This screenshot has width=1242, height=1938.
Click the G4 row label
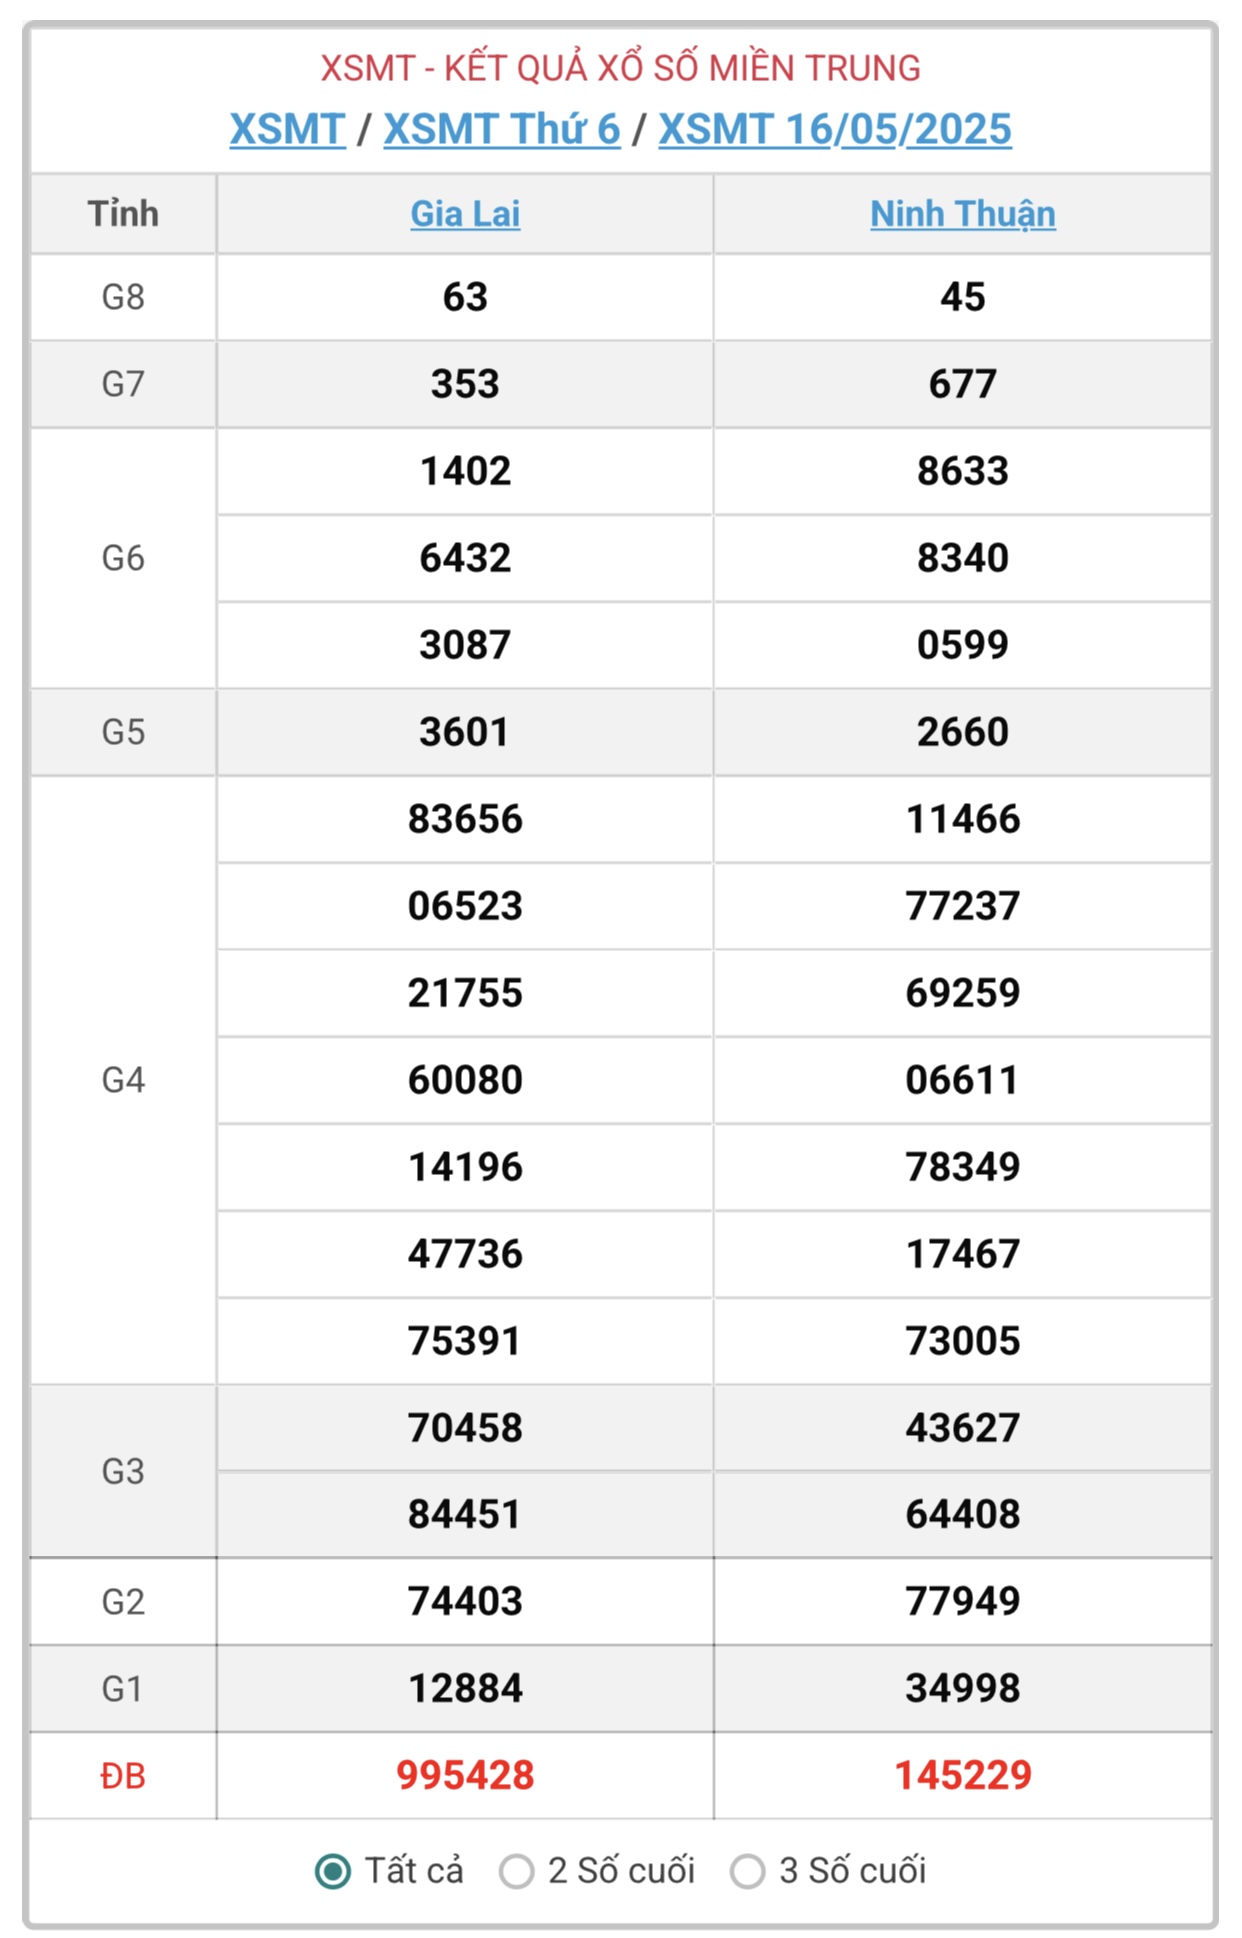click(123, 1080)
